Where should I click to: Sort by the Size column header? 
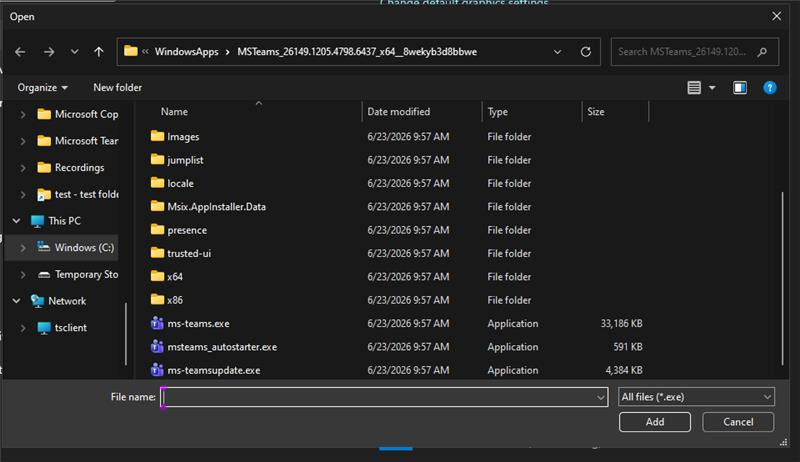(x=595, y=112)
